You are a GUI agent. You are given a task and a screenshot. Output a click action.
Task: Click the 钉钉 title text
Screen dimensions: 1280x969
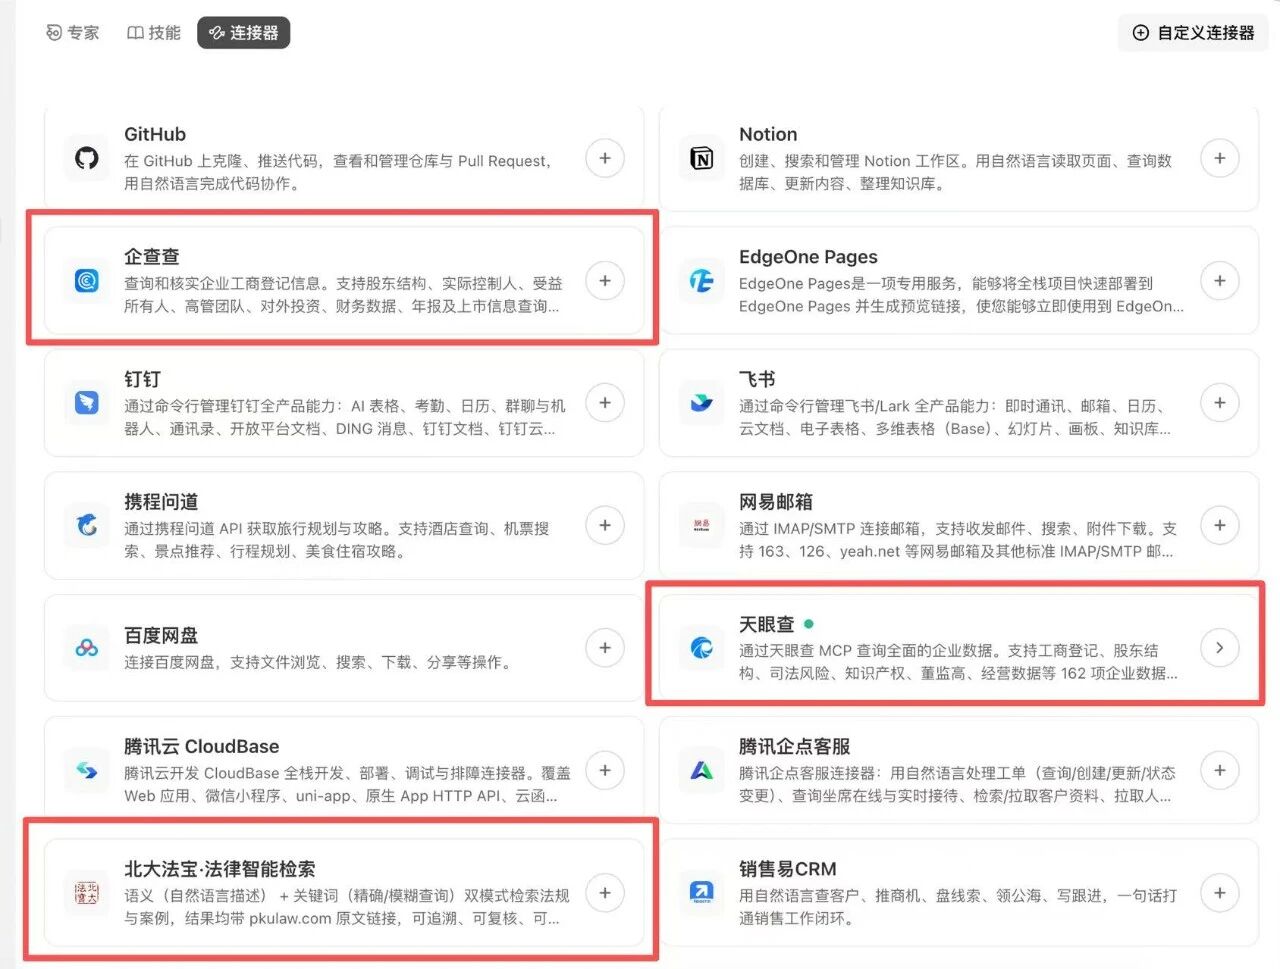142,379
